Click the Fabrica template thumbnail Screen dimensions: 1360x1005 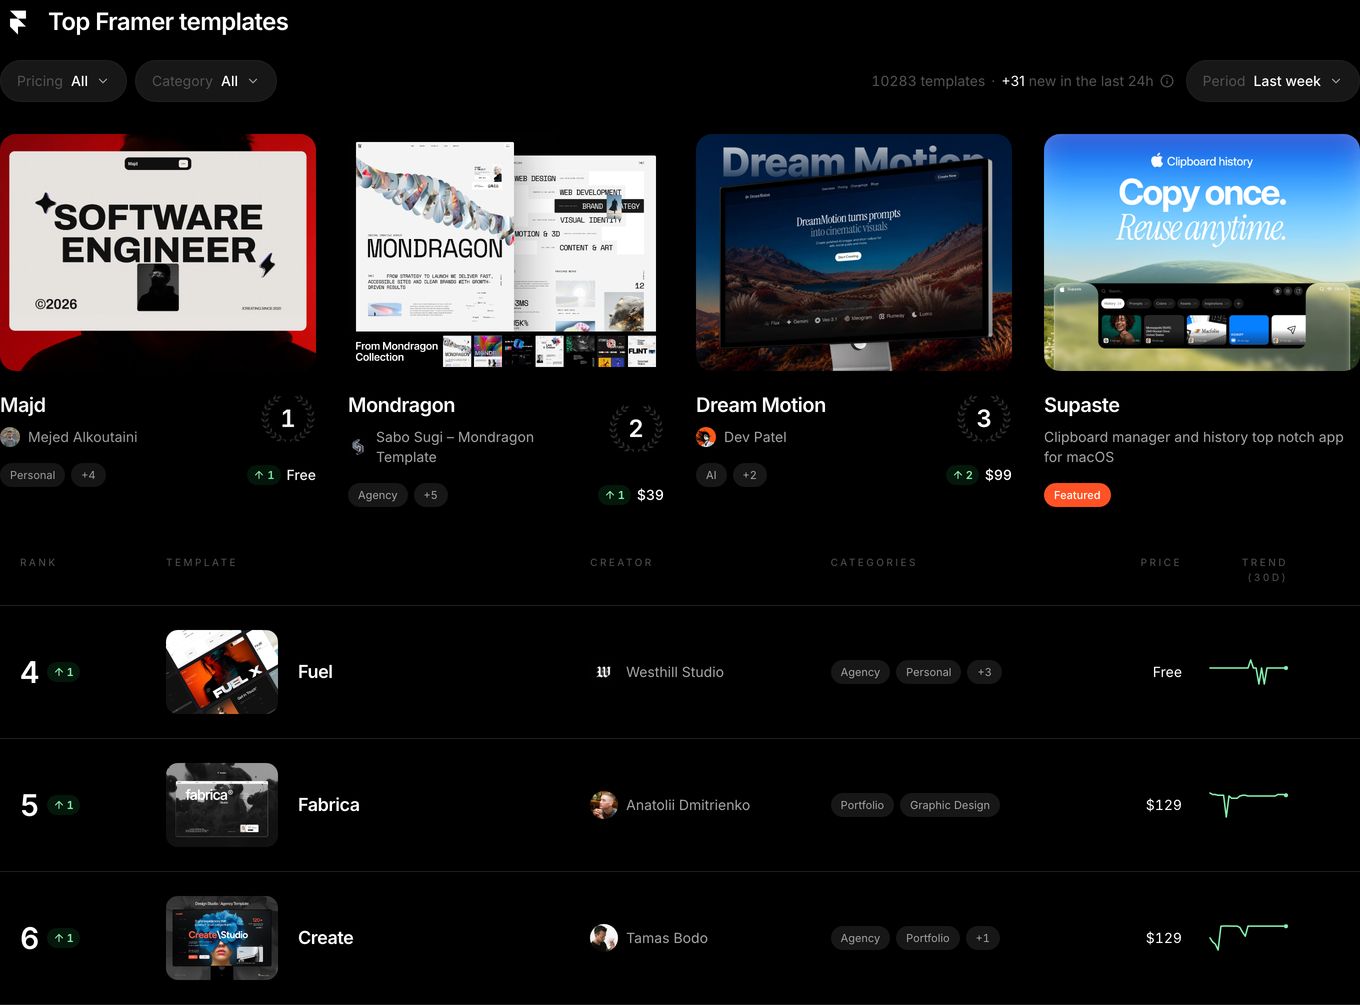click(222, 805)
